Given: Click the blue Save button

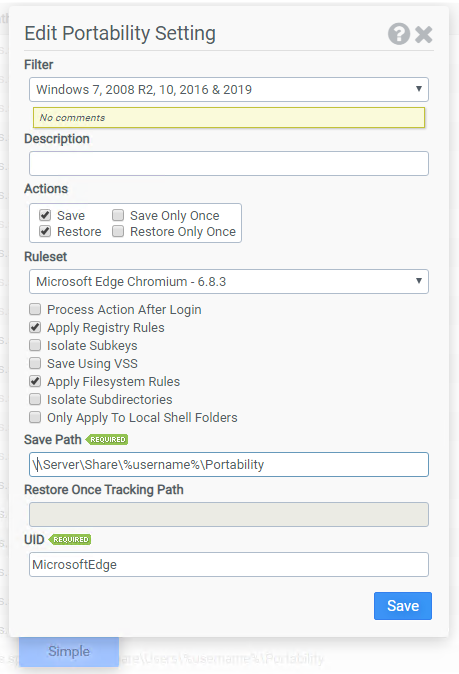Looking at the screenshot, I should 403,606.
